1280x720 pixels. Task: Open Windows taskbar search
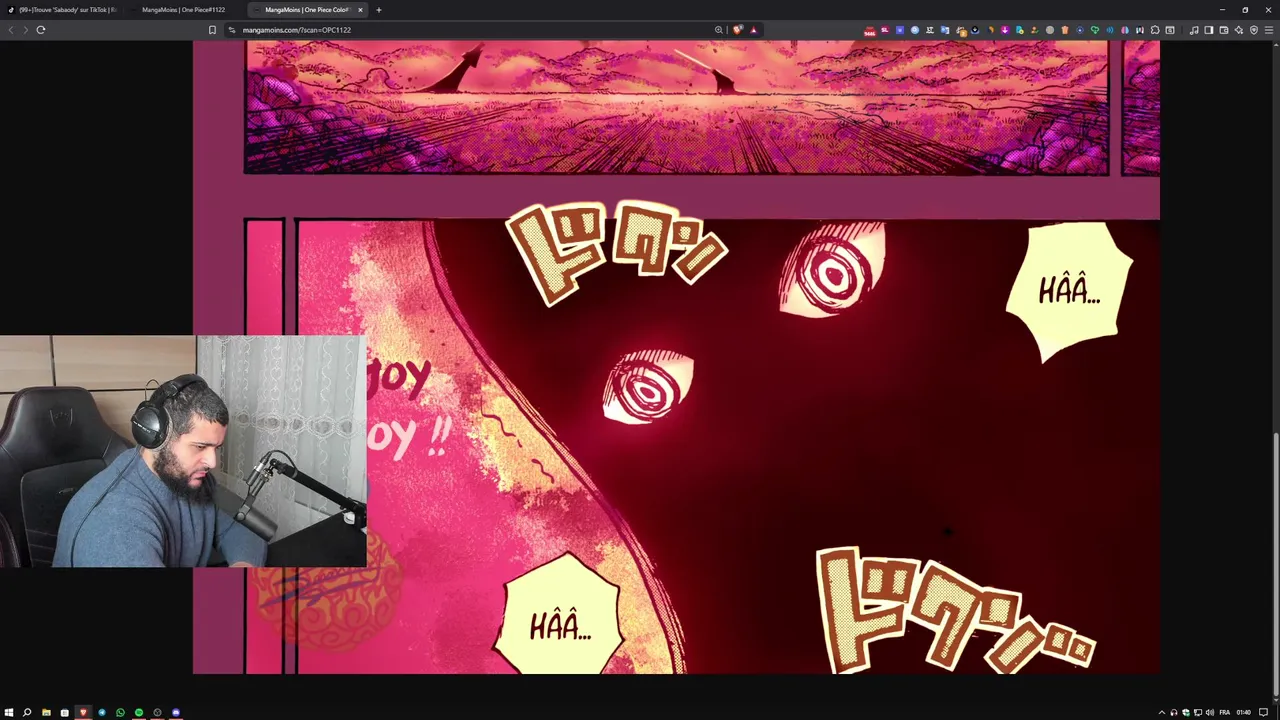pos(27,712)
